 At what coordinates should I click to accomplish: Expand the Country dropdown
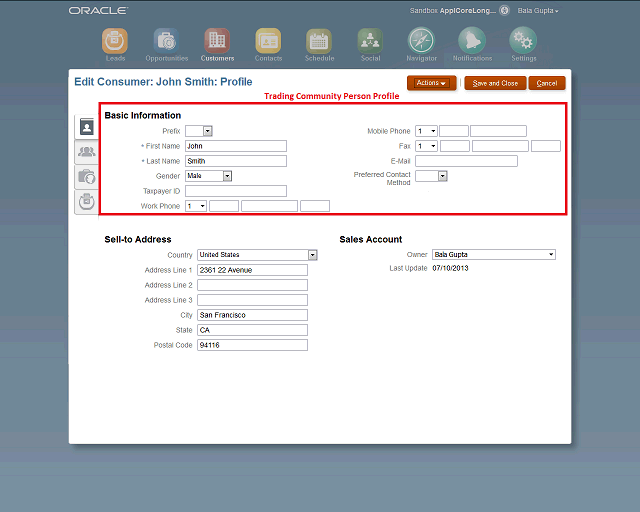click(x=313, y=255)
